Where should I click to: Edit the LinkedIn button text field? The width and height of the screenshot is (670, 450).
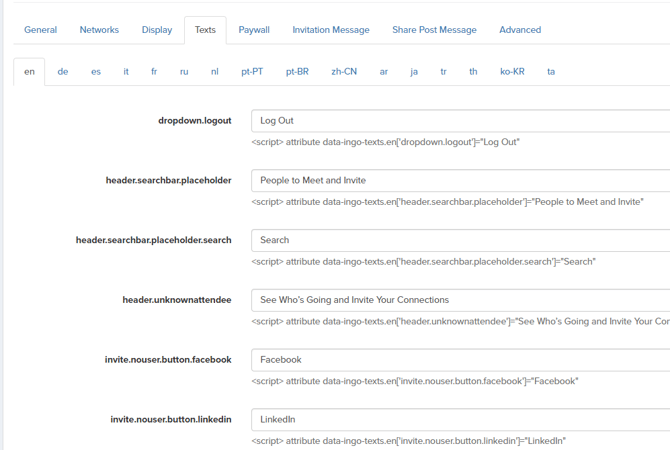[461, 420]
